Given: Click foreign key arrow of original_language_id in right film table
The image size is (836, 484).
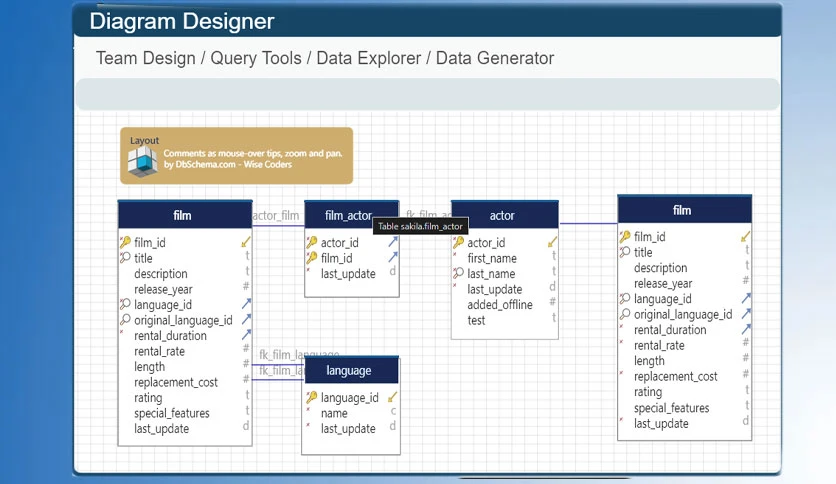Looking at the screenshot, I should (746, 313).
